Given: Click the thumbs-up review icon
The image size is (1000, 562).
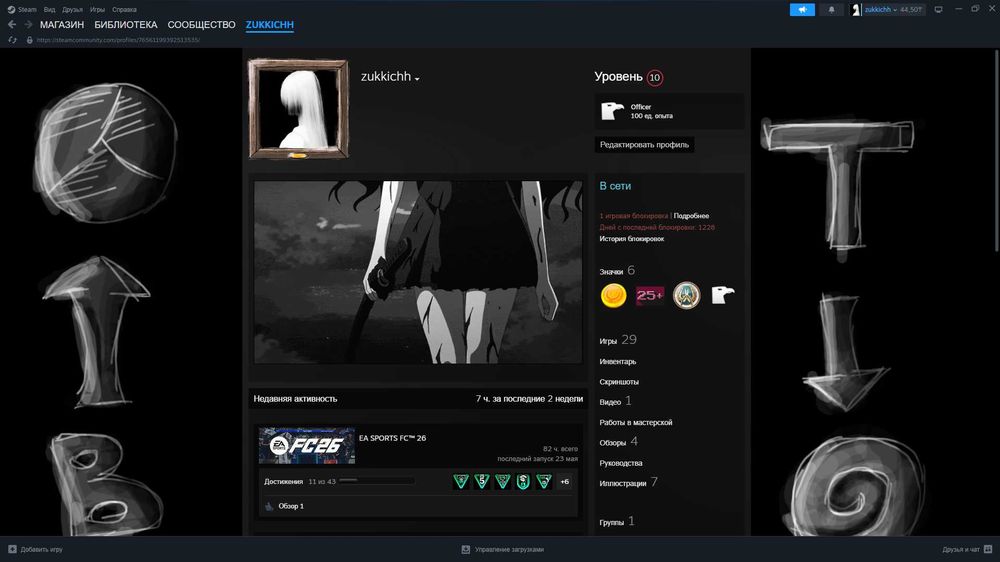Looking at the screenshot, I should pos(269,506).
